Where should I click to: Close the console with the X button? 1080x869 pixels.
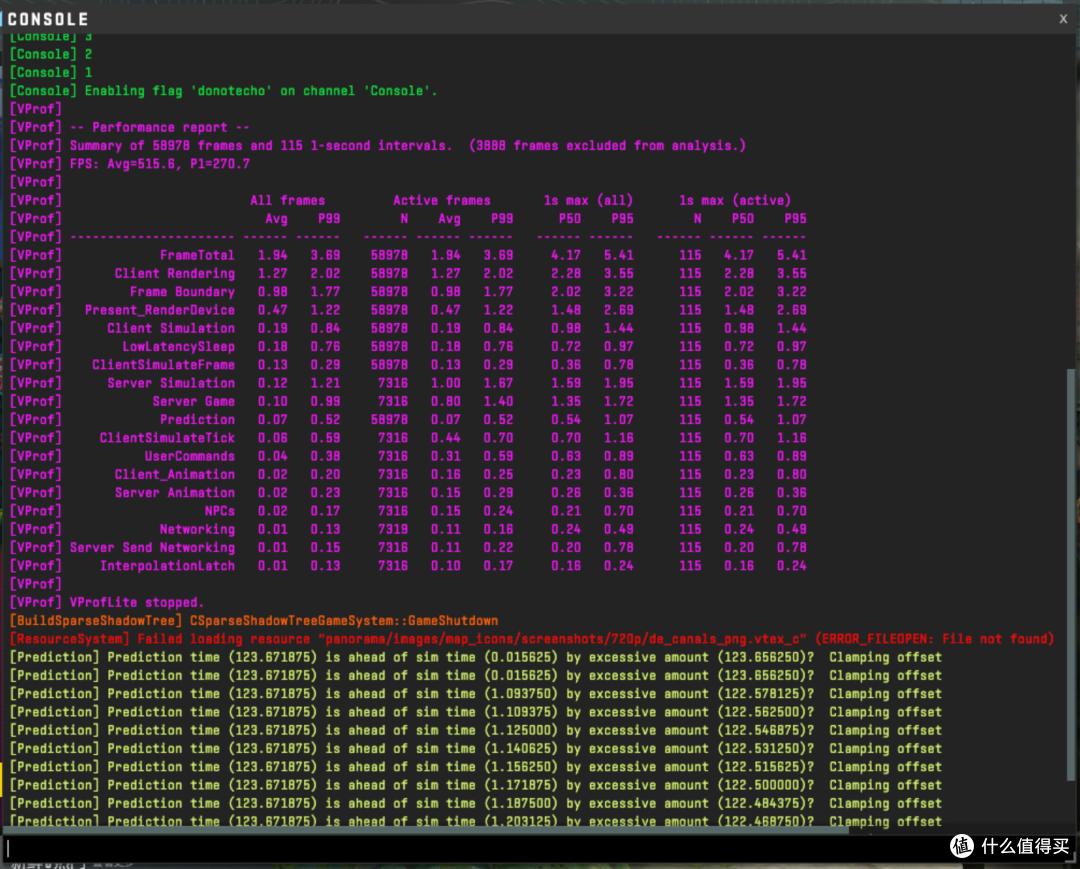point(1063,19)
